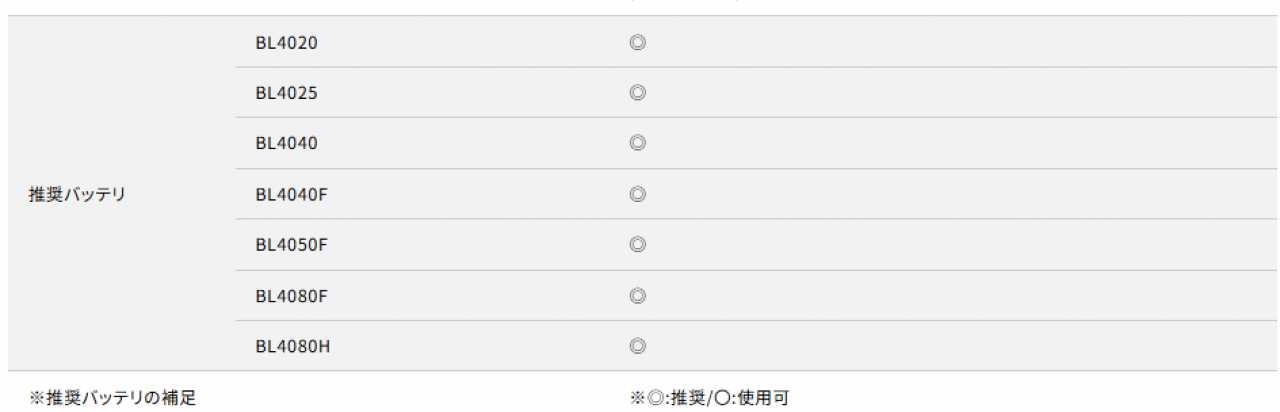Click the double-circle mark beside BL4025
Viewport: 1280px width, 412px height.
[637, 93]
